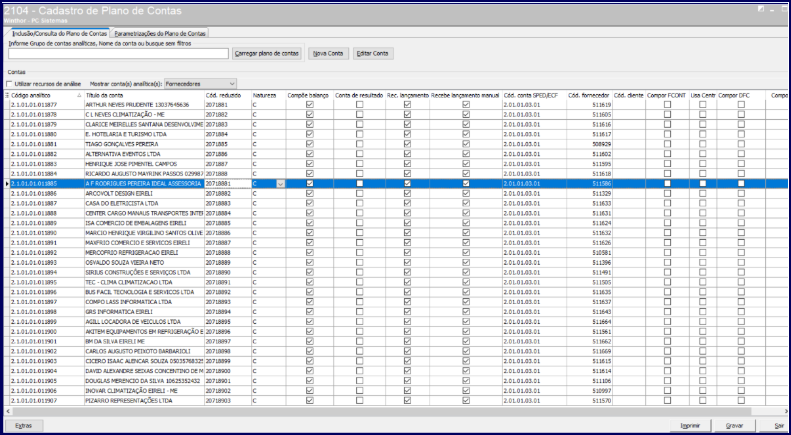Click the Cód. fornecedor column header

tap(589, 95)
